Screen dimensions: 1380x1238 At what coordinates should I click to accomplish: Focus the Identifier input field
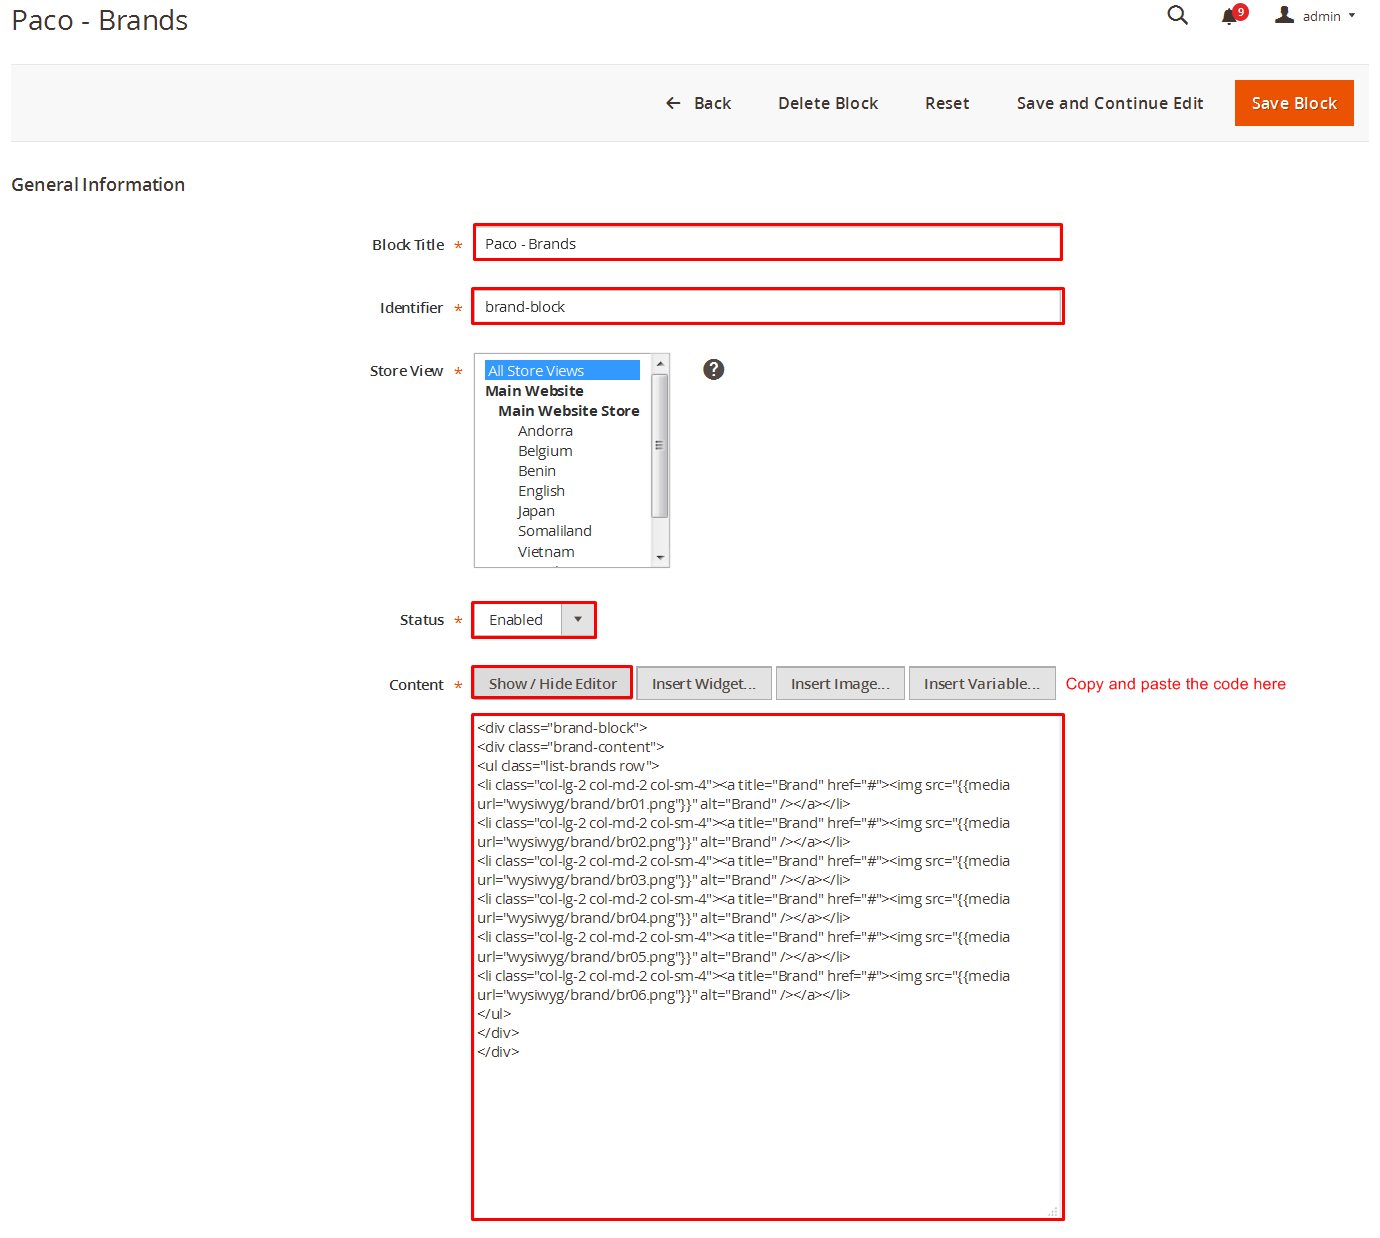point(768,306)
